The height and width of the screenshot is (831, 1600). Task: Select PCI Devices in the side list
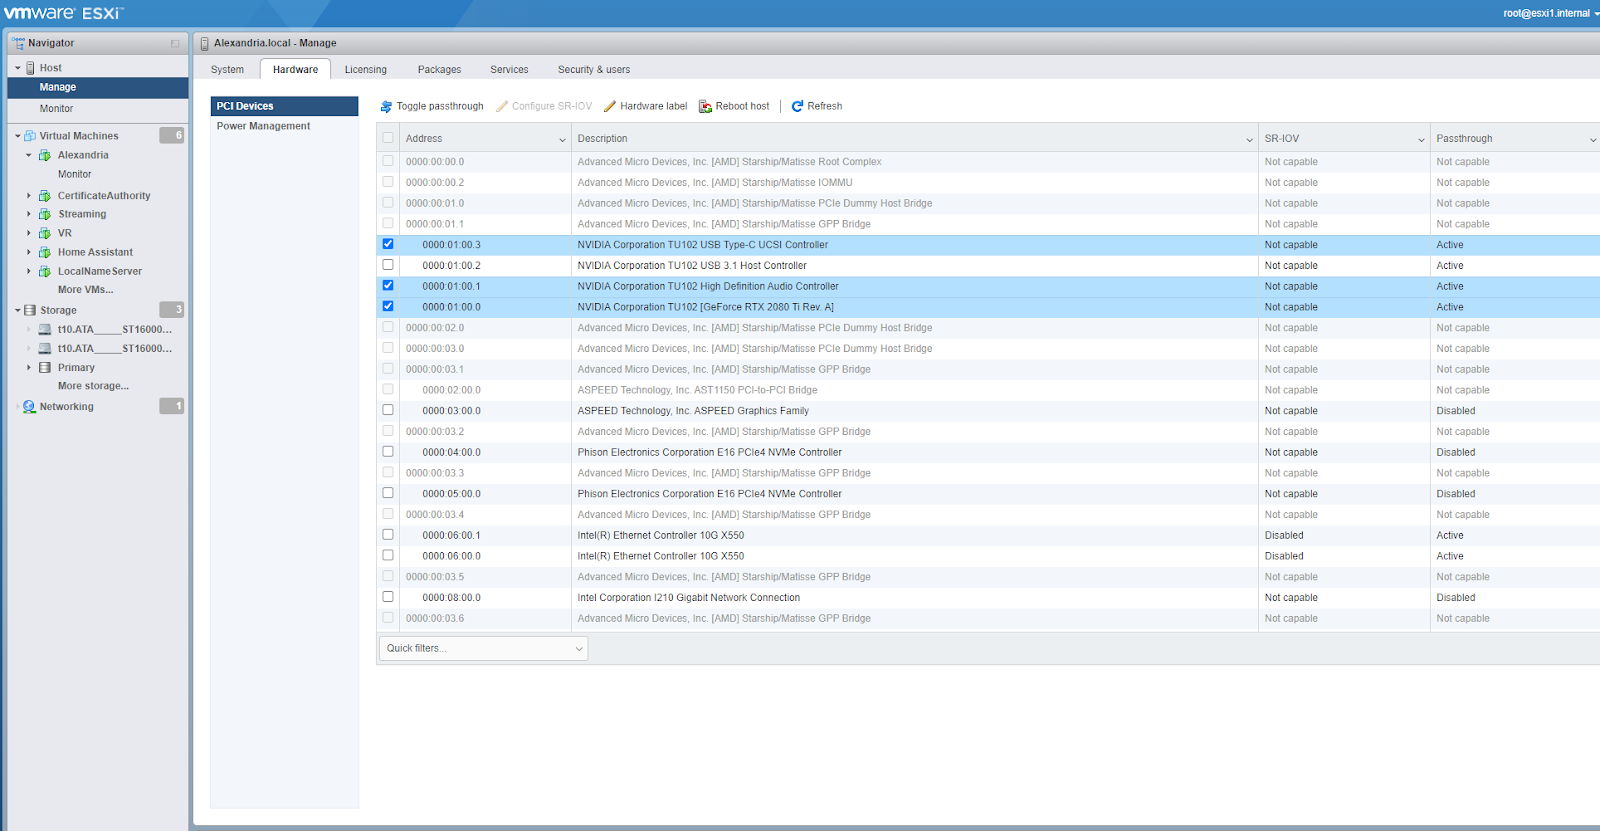(284, 106)
